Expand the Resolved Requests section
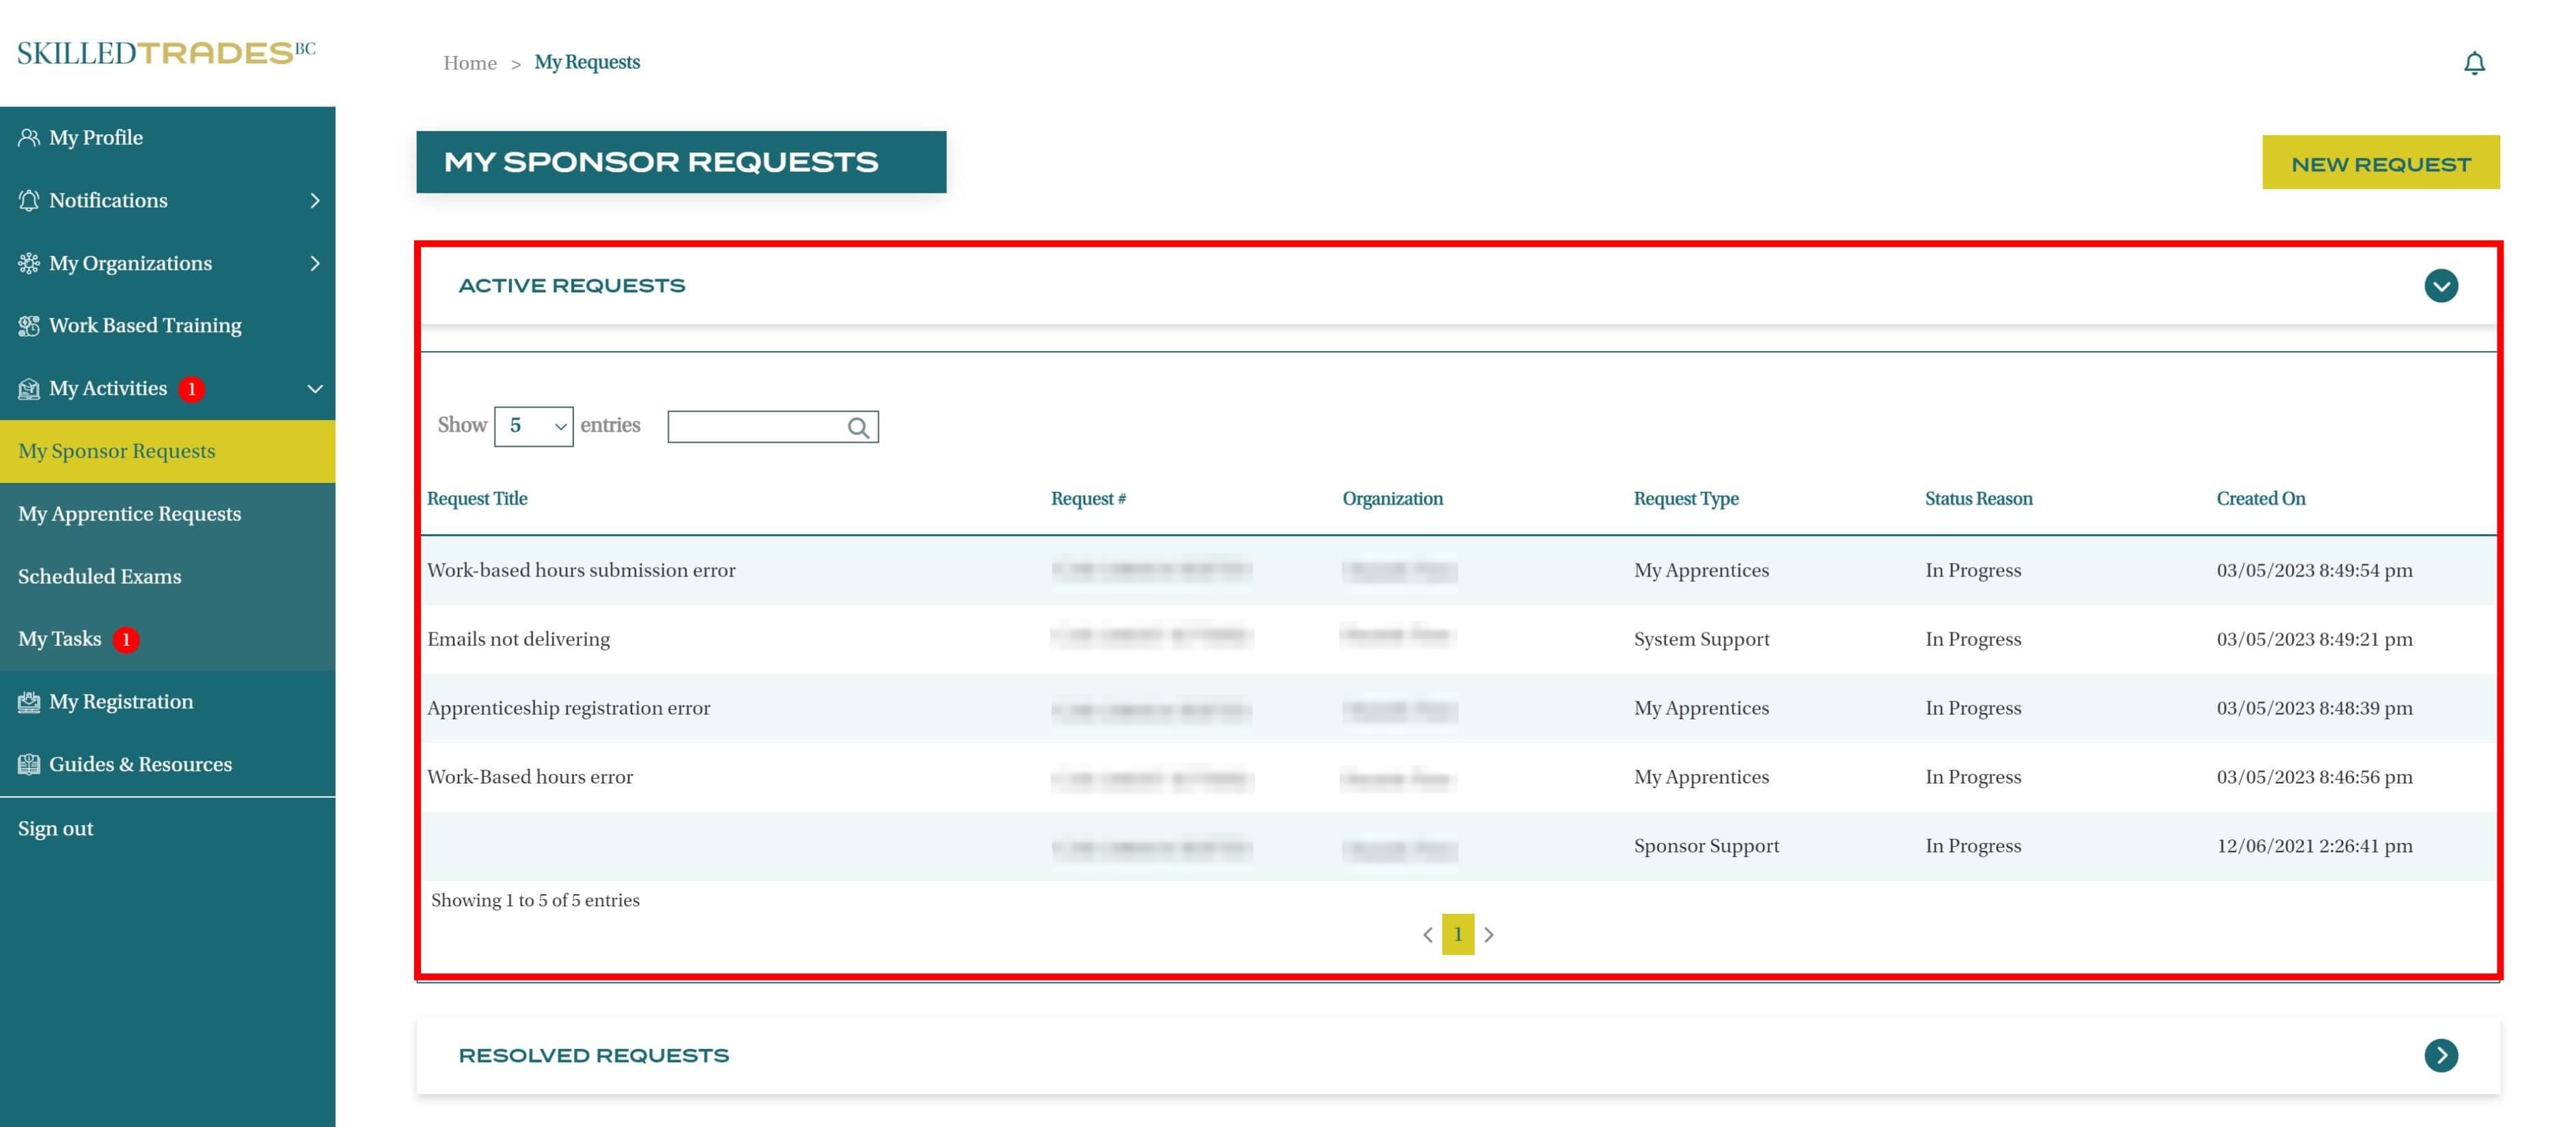 tap(2440, 1056)
